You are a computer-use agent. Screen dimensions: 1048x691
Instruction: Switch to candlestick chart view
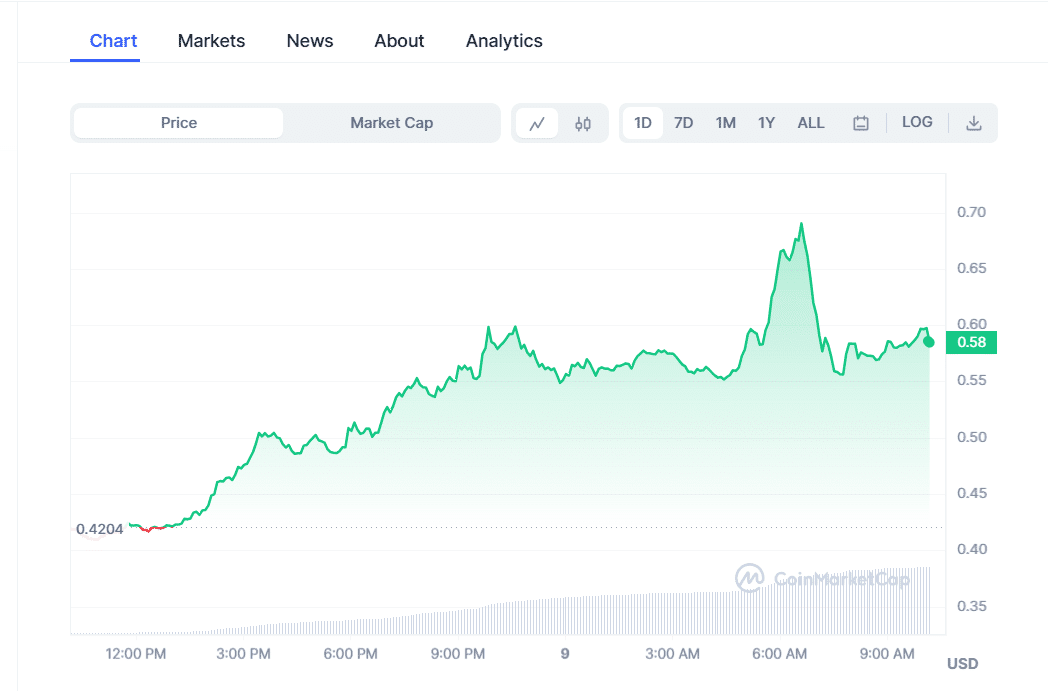(x=583, y=124)
